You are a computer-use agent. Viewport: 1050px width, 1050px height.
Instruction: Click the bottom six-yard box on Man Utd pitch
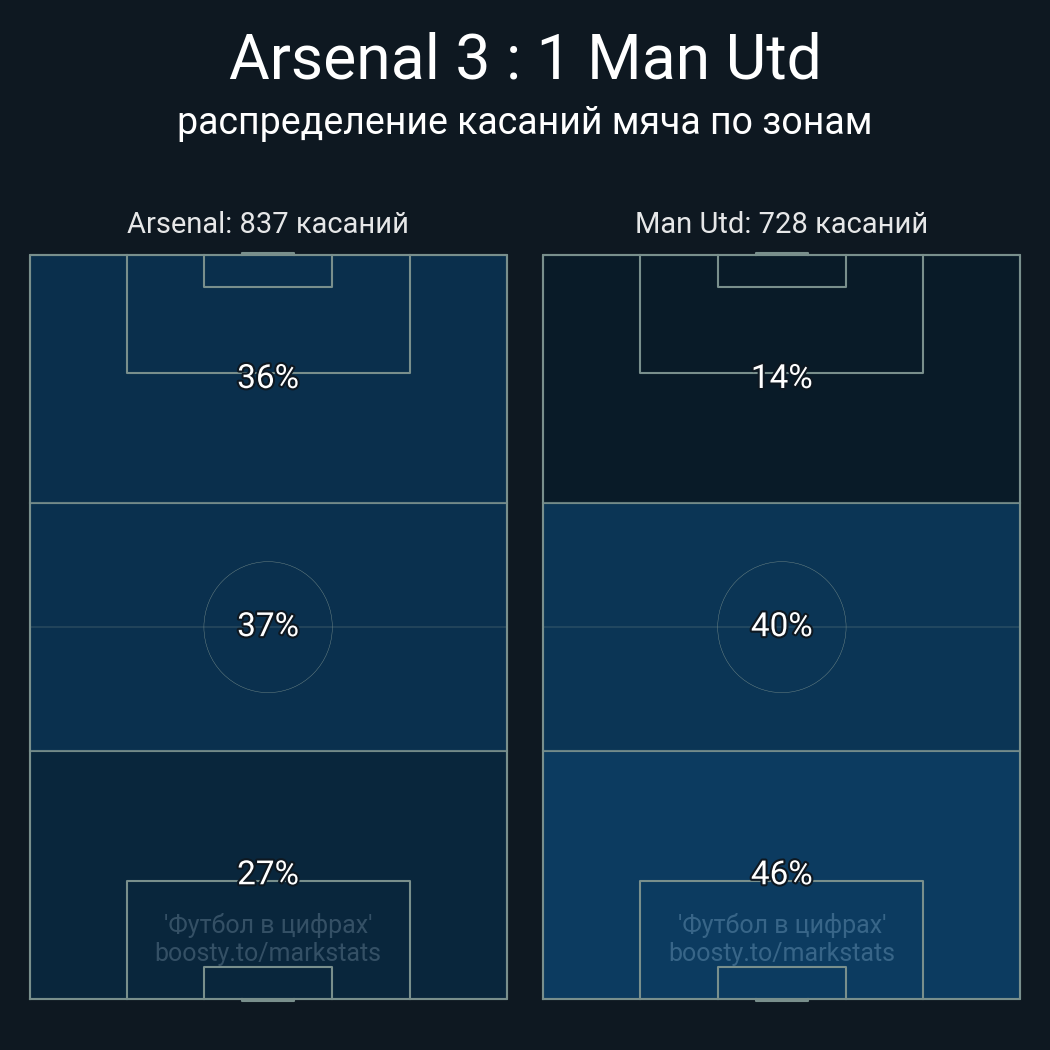(x=781, y=983)
